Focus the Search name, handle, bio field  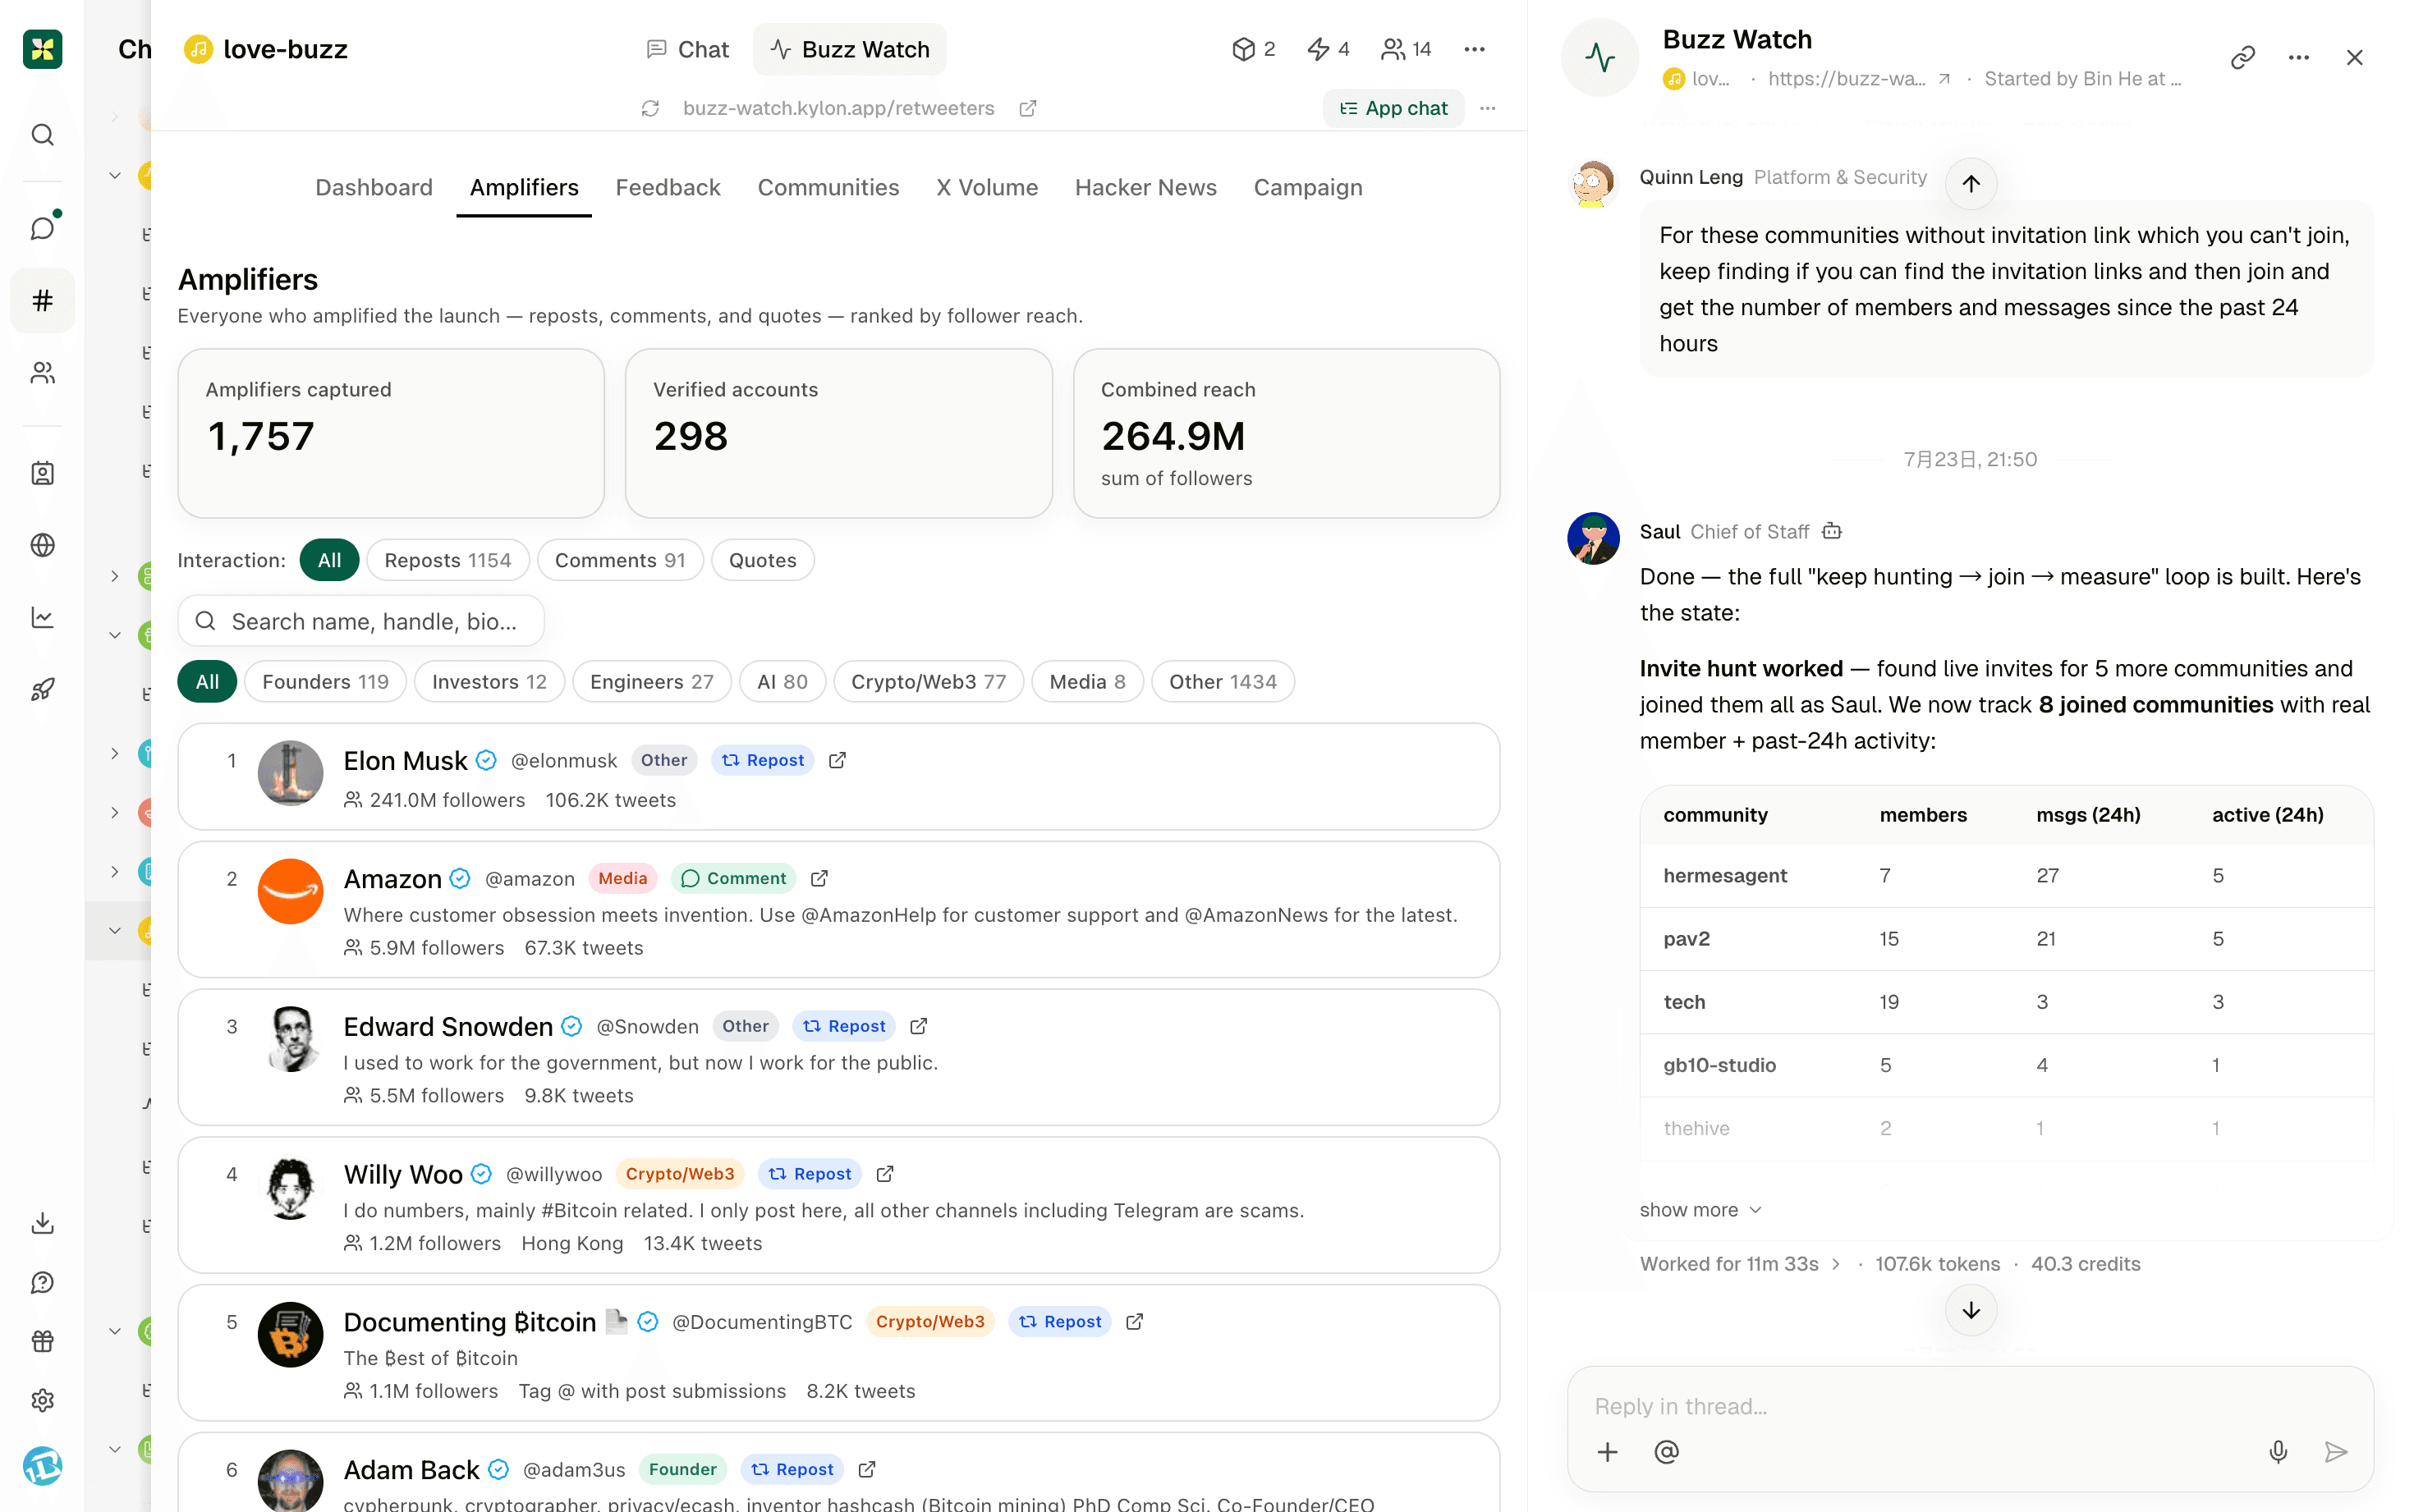(x=361, y=621)
